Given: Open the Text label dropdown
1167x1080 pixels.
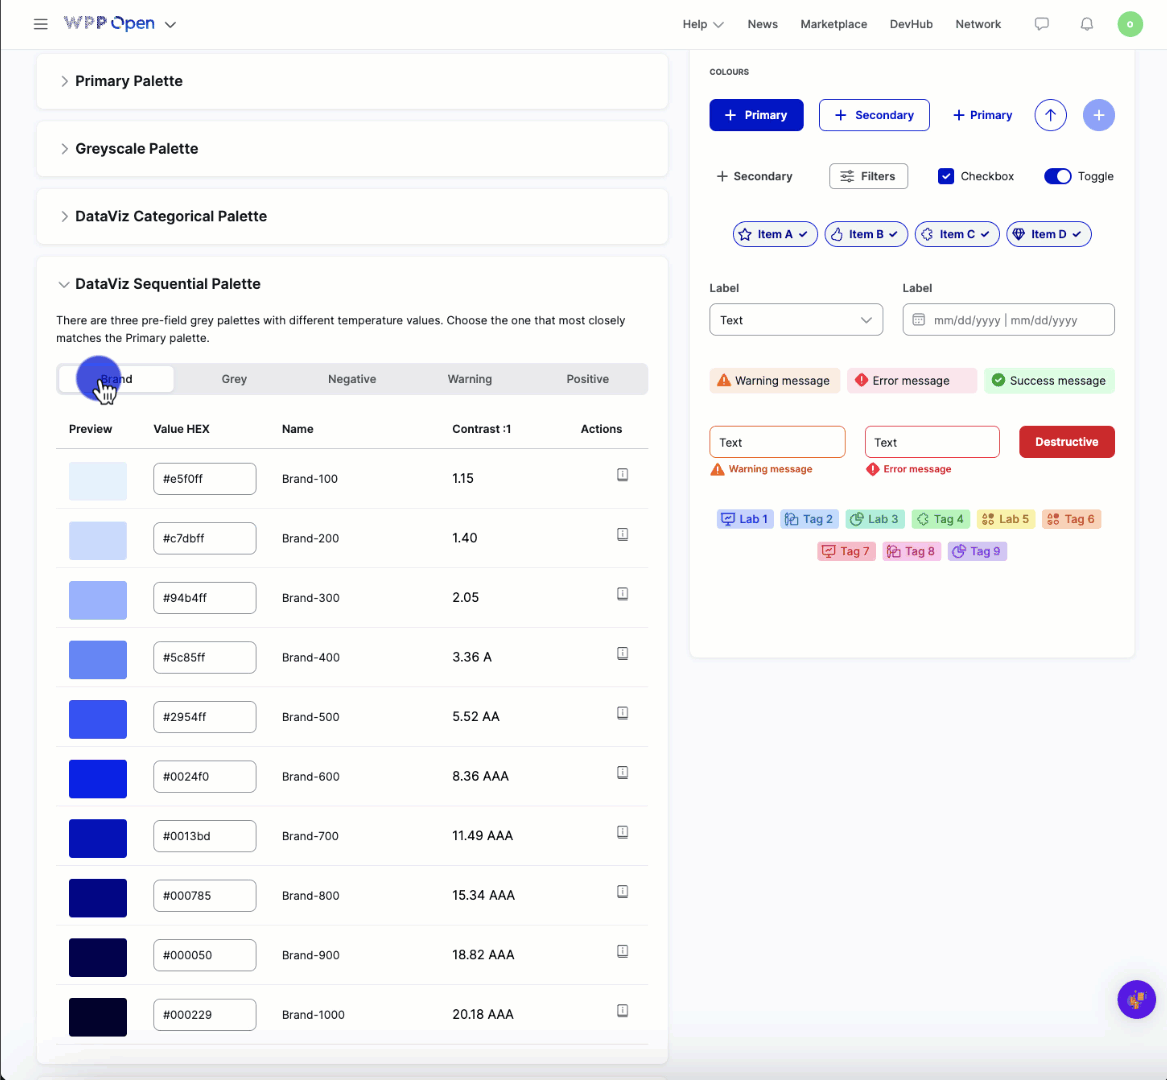Looking at the screenshot, I should pyautogui.click(x=796, y=320).
